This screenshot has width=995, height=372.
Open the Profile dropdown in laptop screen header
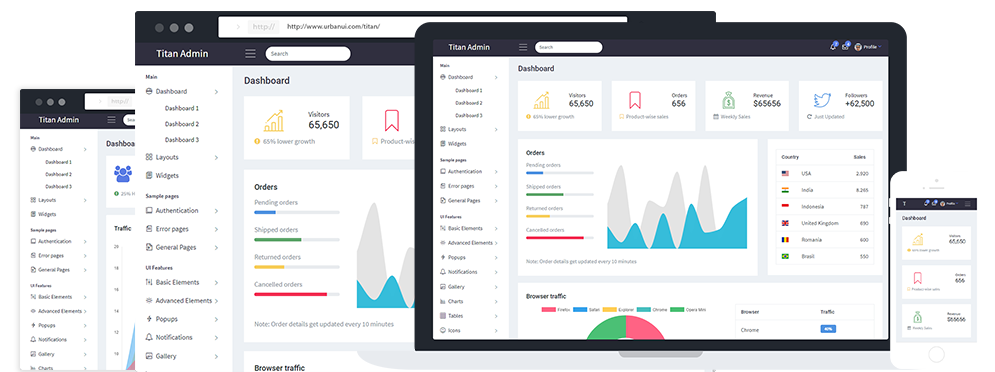coord(868,47)
